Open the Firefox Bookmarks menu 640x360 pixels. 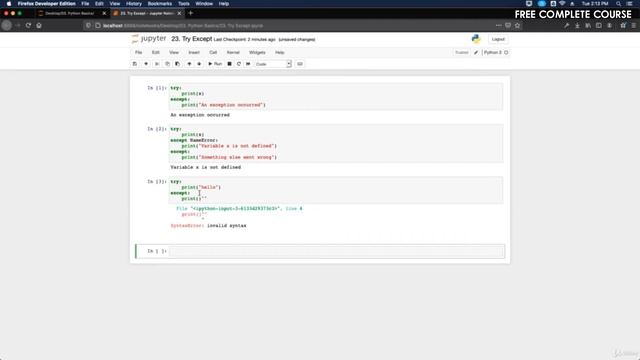click(x=160, y=4)
